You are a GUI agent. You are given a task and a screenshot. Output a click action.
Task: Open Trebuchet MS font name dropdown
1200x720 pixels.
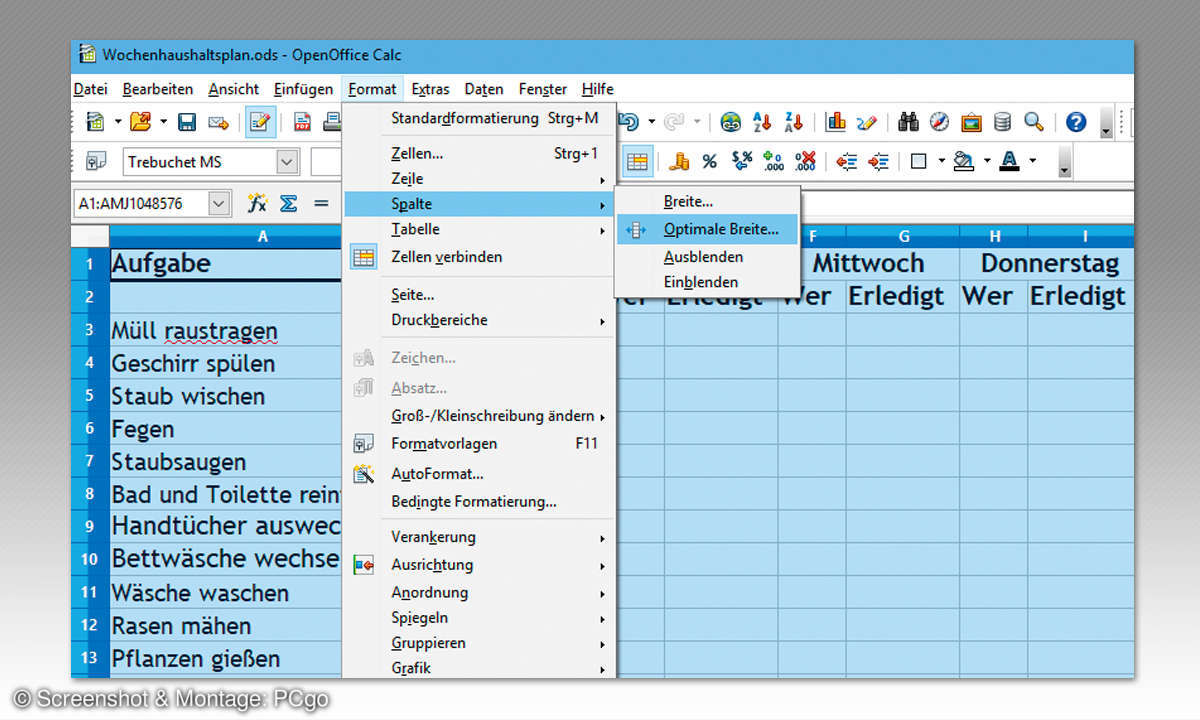point(288,162)
